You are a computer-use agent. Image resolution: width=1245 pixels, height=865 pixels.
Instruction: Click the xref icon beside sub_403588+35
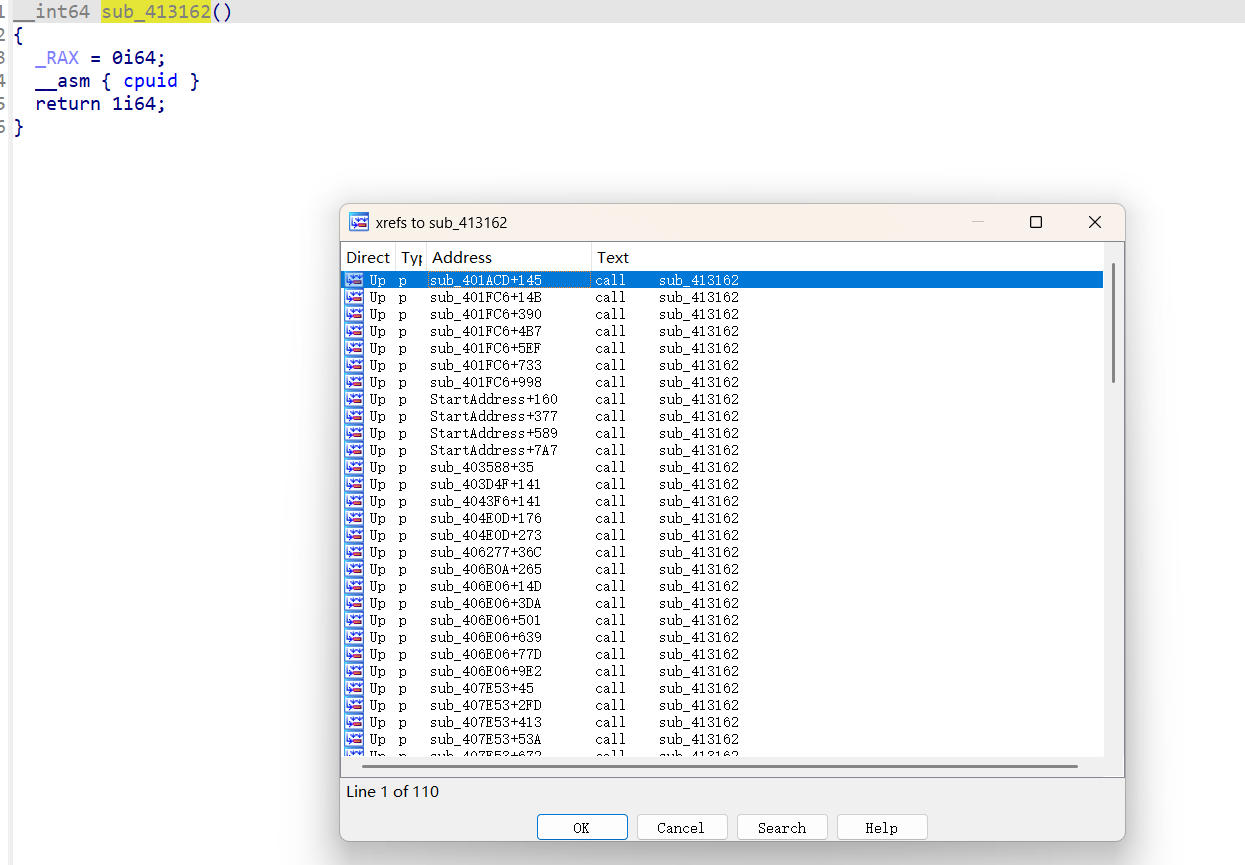point(354,467)
